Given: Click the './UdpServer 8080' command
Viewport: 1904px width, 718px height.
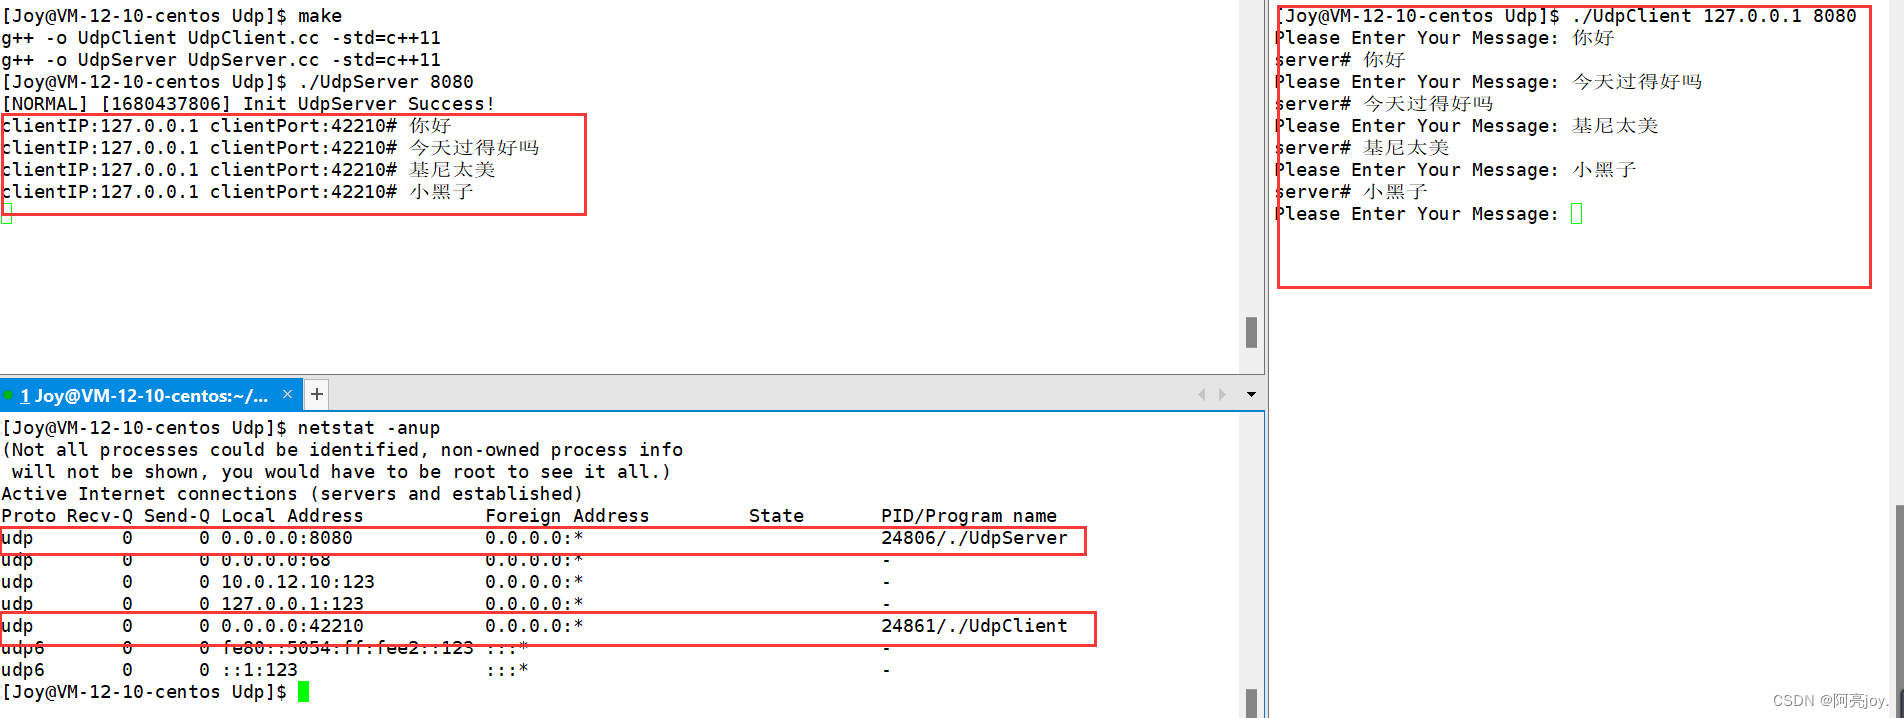Looking at the screenshot, I should coord(386,82).
